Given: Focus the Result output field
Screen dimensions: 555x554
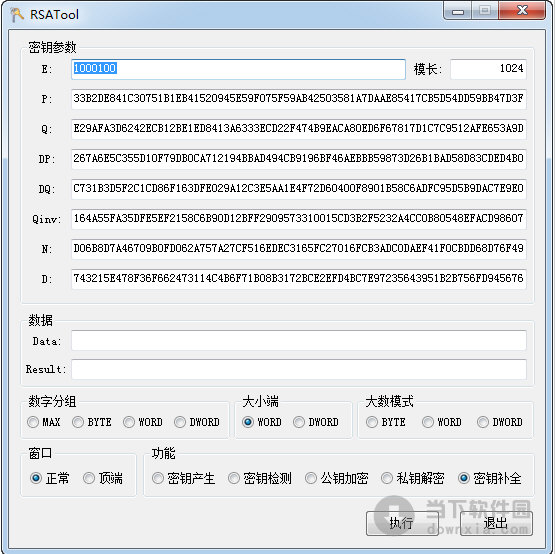Looking at the screenshot, I should pos(299,369).
